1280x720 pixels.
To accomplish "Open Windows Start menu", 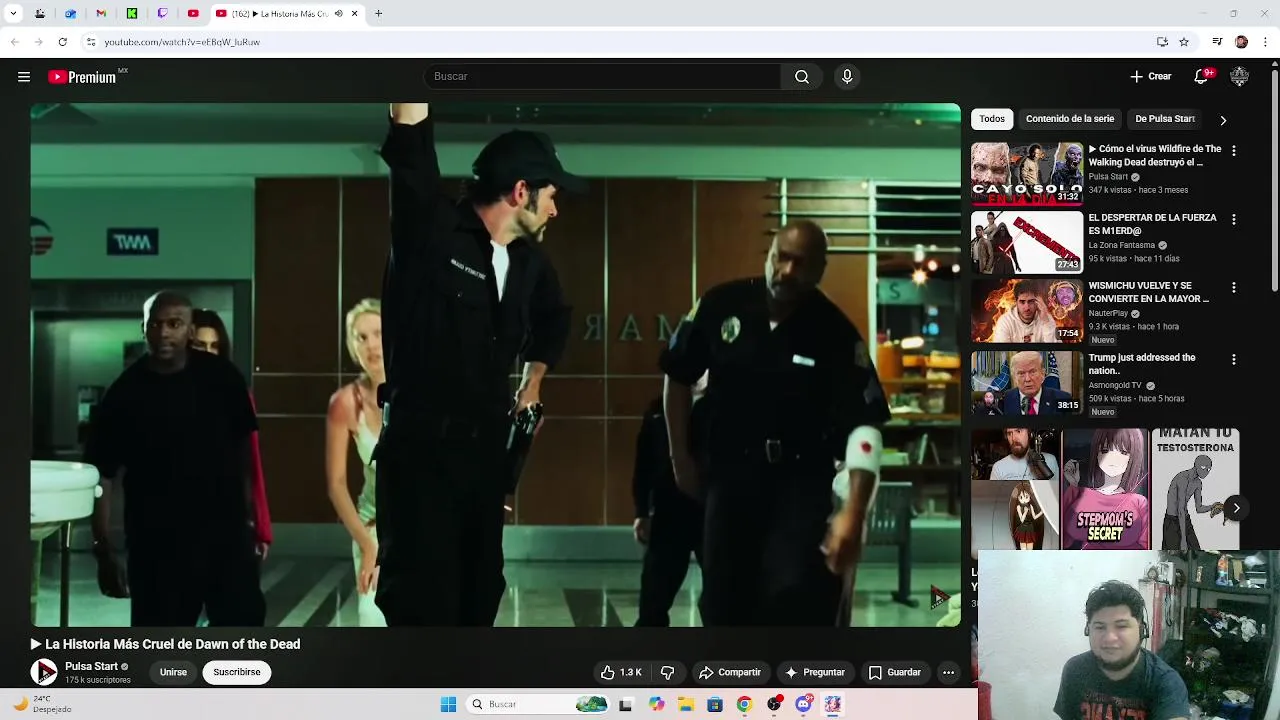I will 449,705.
